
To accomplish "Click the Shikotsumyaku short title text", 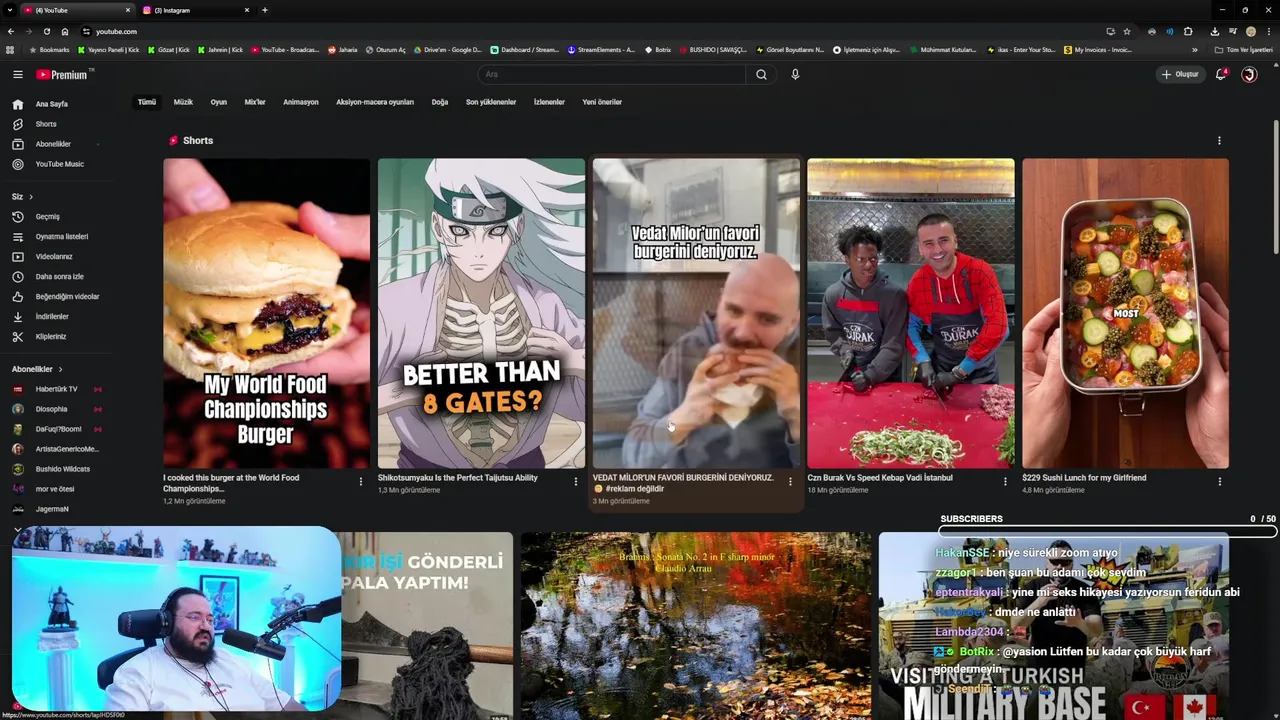I will (457, 478).
